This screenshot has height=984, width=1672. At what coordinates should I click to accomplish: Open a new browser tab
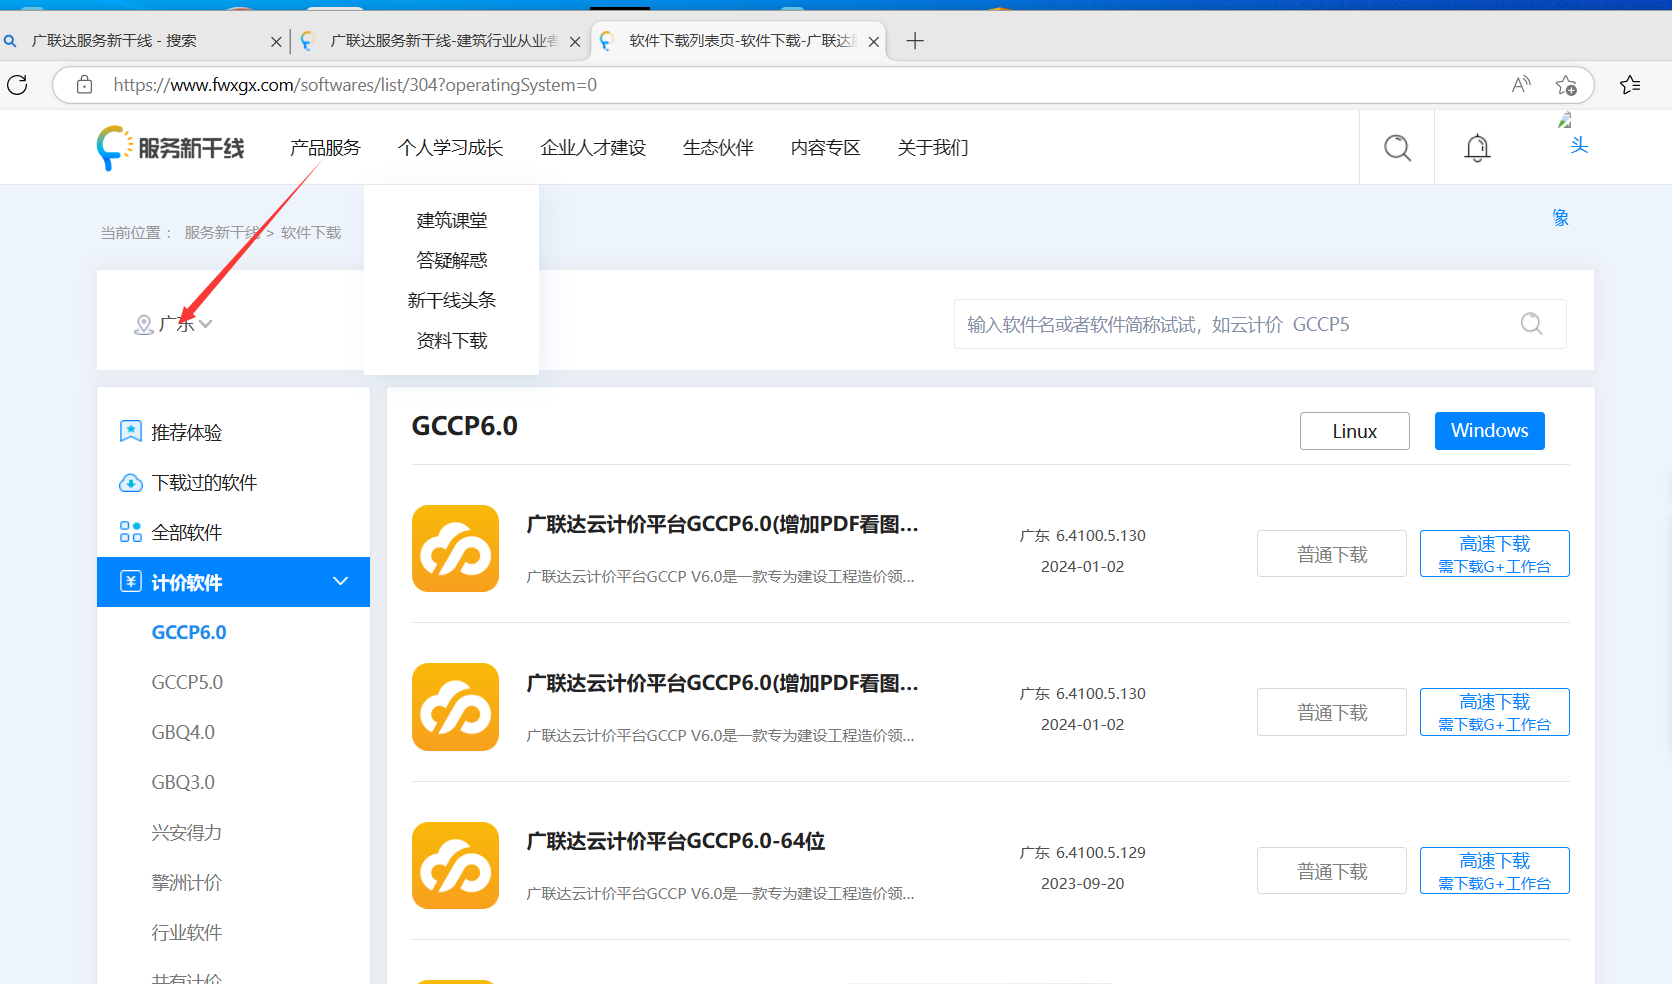pos(914,41)
